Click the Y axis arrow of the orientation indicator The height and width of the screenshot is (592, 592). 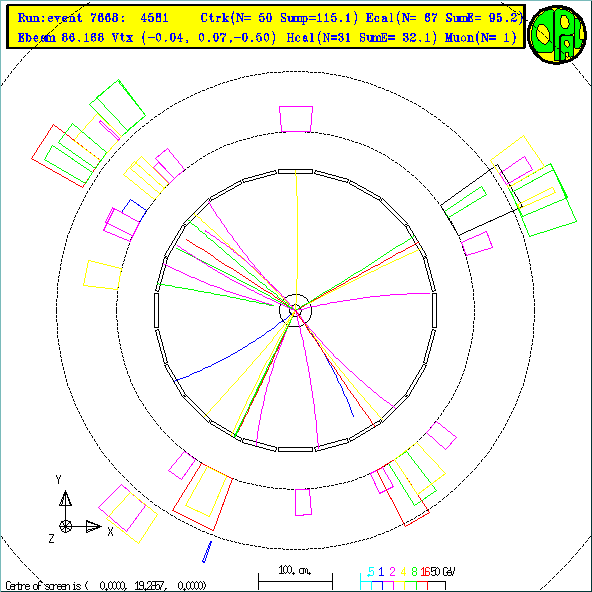65,498
